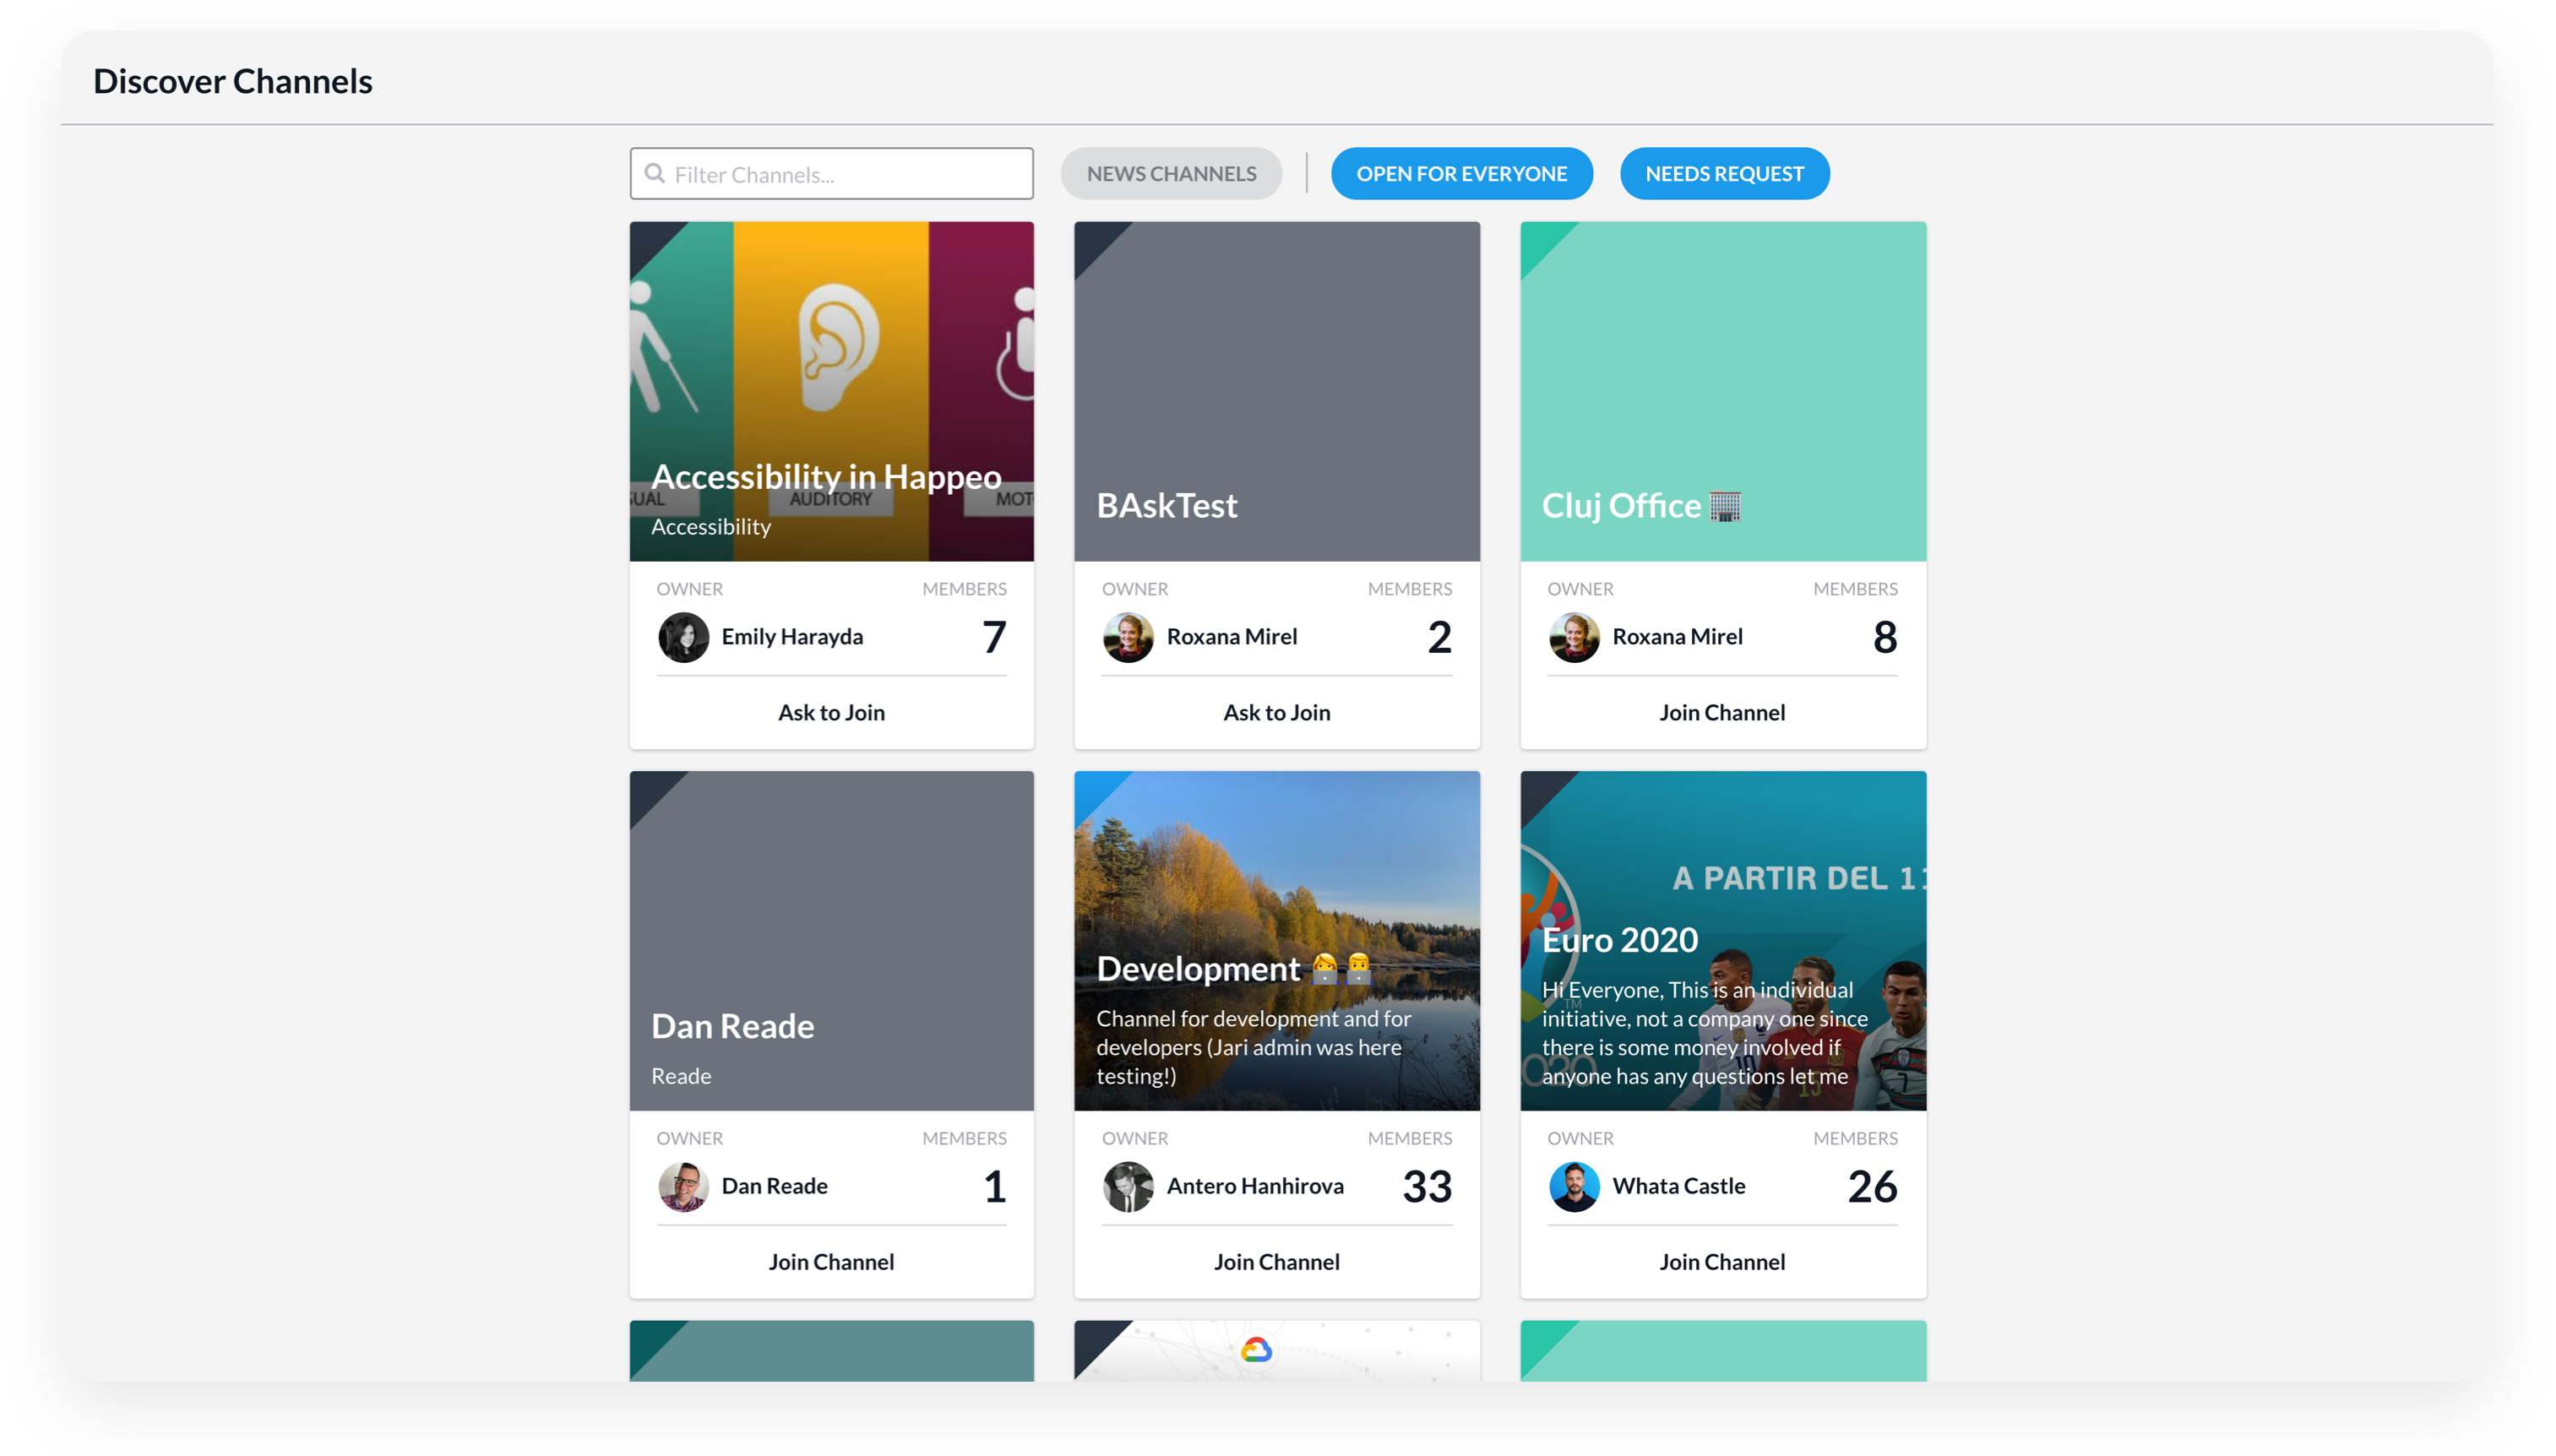The width and height of the screenshot is (2556, 1456).
Task: Click Antero Hanhirova's owner avatar
Action: (x=1128, y=1186)
